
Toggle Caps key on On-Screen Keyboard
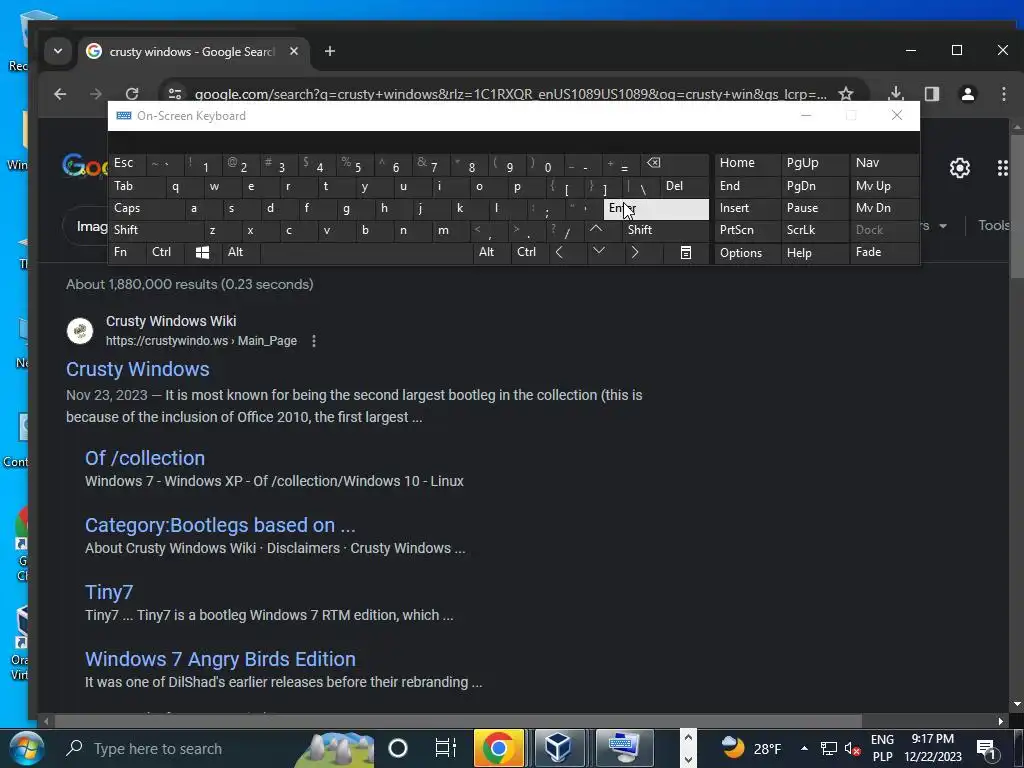[x=146, y=208]
